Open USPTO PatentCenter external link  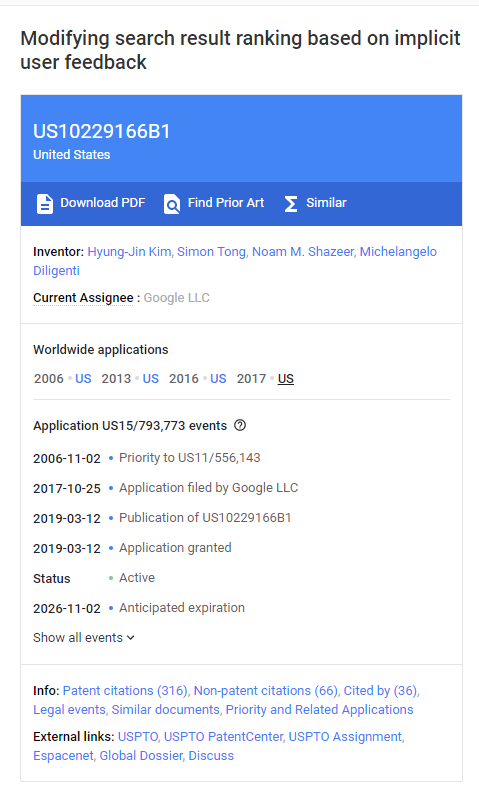pos(223,737)
